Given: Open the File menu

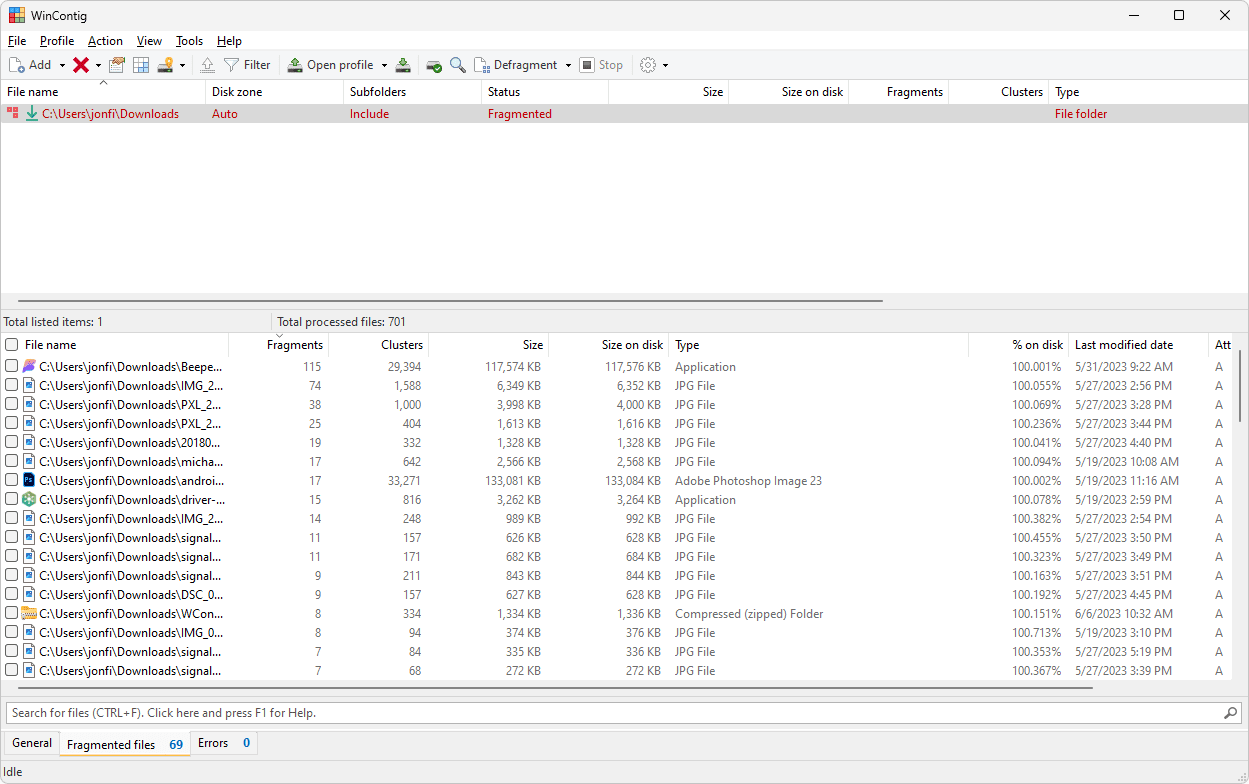Looking at the screenshot, I should point(17,41).
